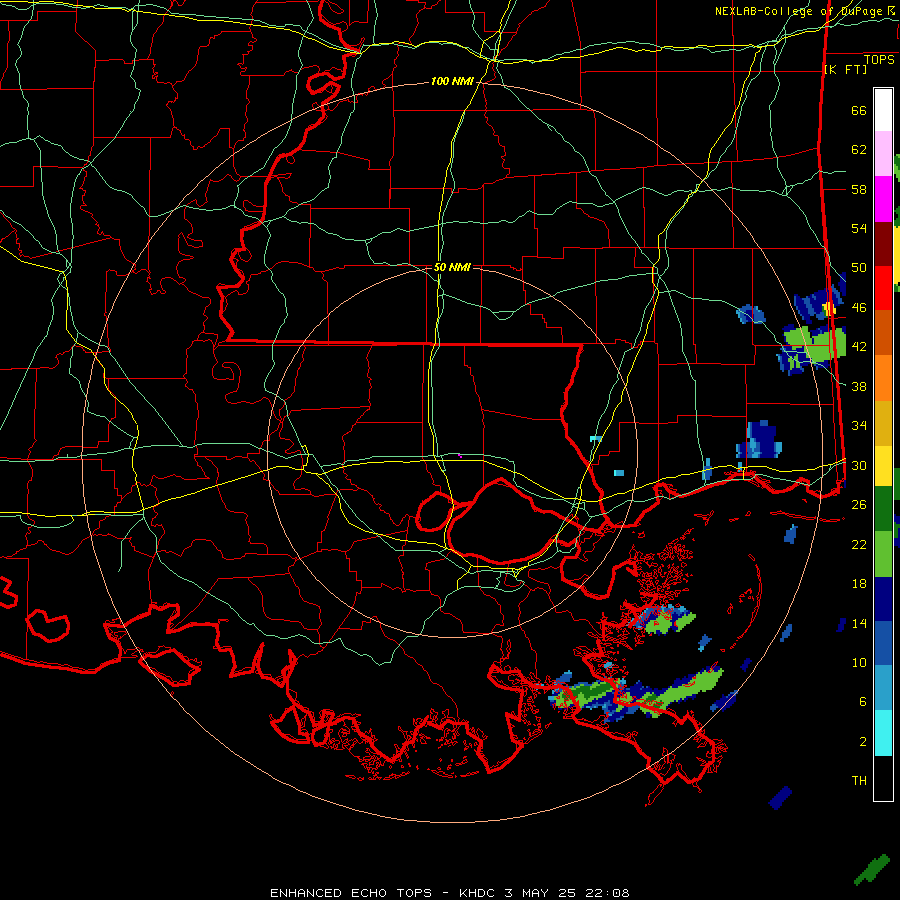Click the '34' legend value

click(859, 426)
